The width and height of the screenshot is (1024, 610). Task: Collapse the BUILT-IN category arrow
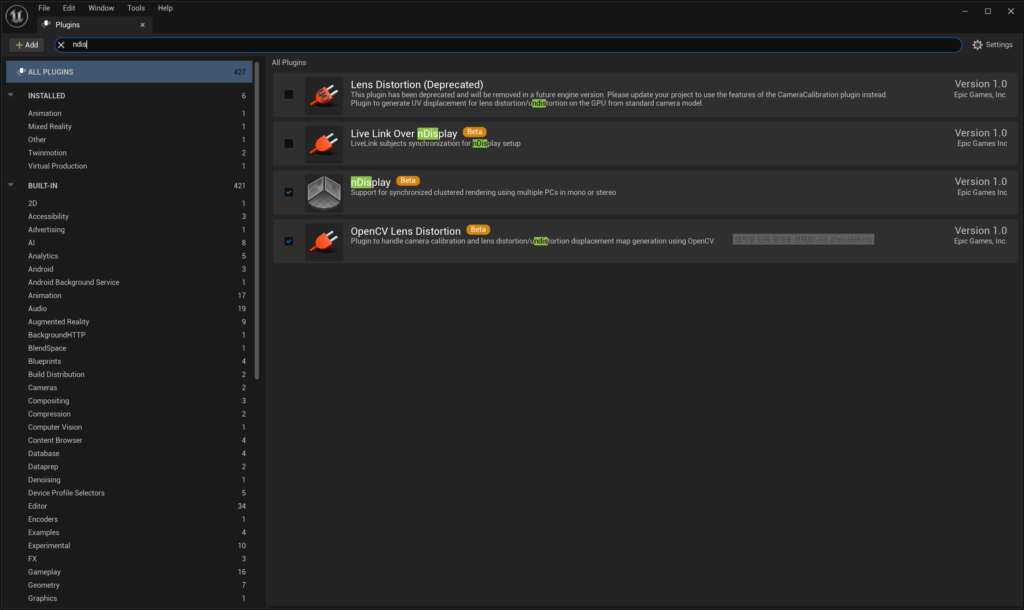(x=10, y=185)
